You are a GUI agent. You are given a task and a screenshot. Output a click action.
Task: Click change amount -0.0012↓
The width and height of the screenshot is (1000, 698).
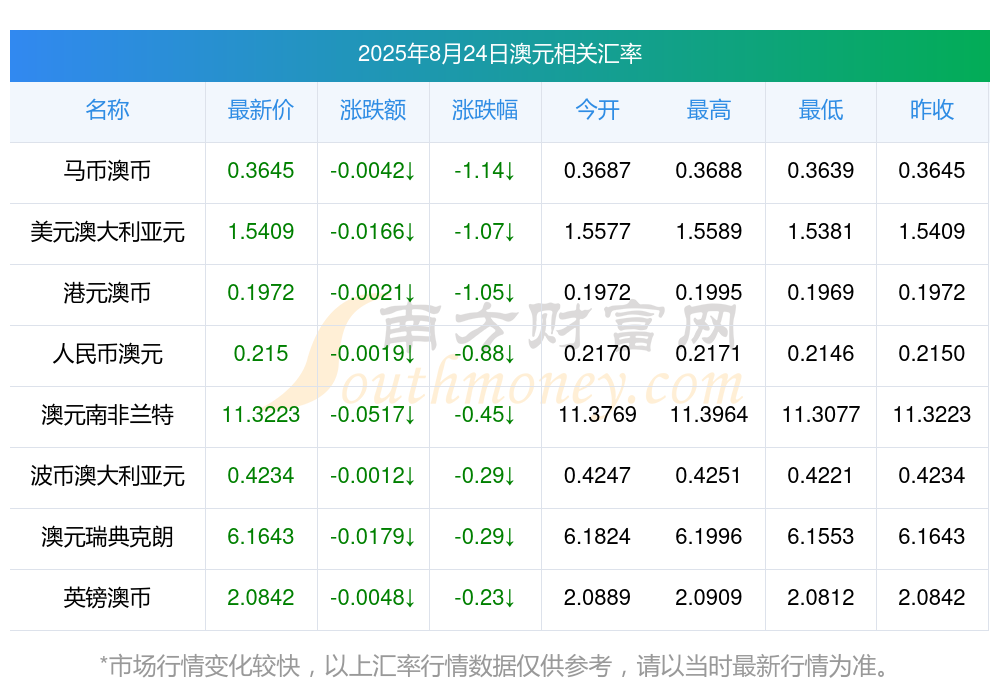point(373,476)
